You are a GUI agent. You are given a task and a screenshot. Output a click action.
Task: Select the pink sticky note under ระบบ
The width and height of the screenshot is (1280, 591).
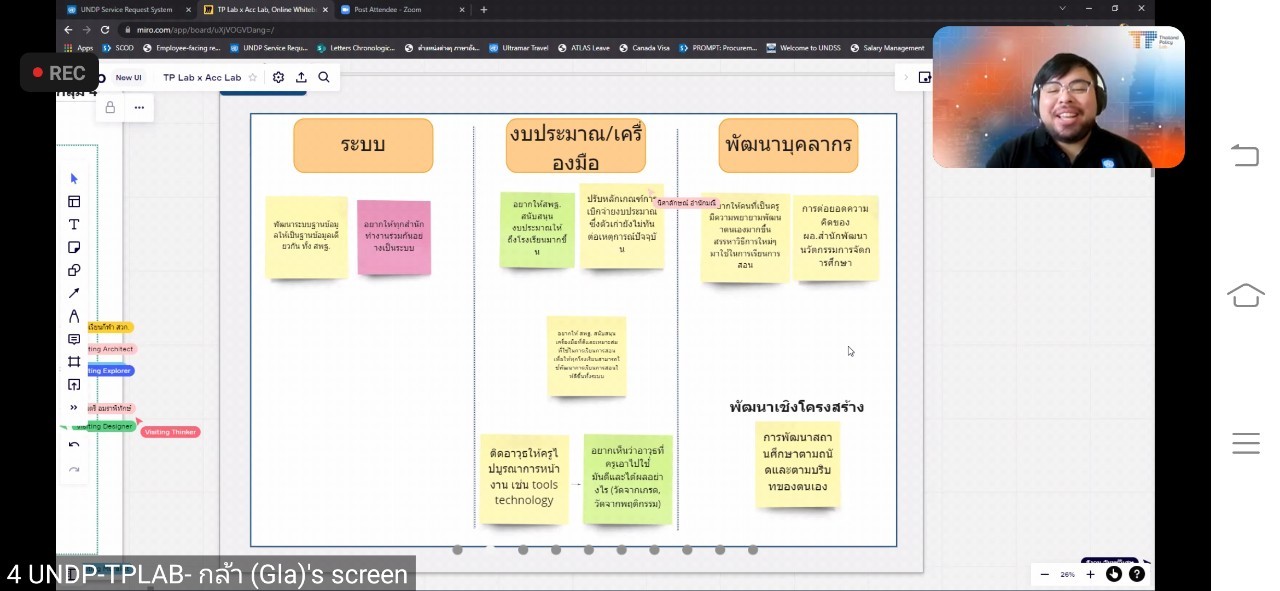(394, 237)
